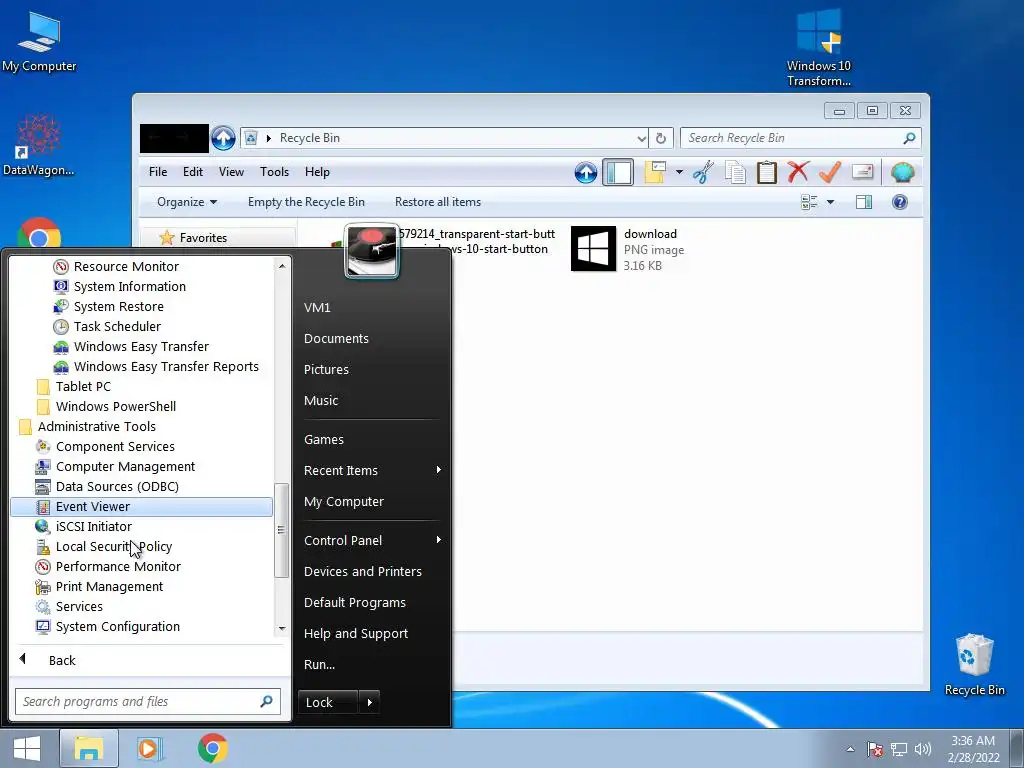Open the shutdown options arrow beside Lock
The image size is (1024, 768).
[369, 702]
